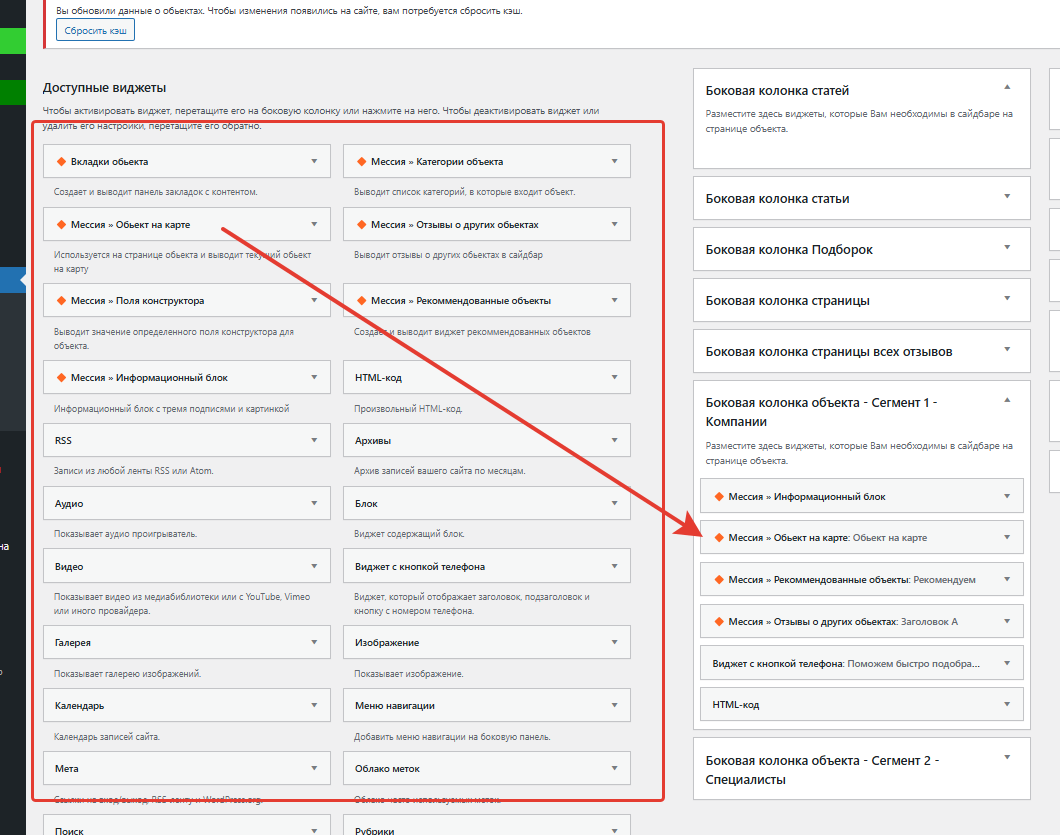Click diamond icon of available Отзывы о других объектах widget
Viewport: 1060px width, 835px height.
[x=361, y=224]
